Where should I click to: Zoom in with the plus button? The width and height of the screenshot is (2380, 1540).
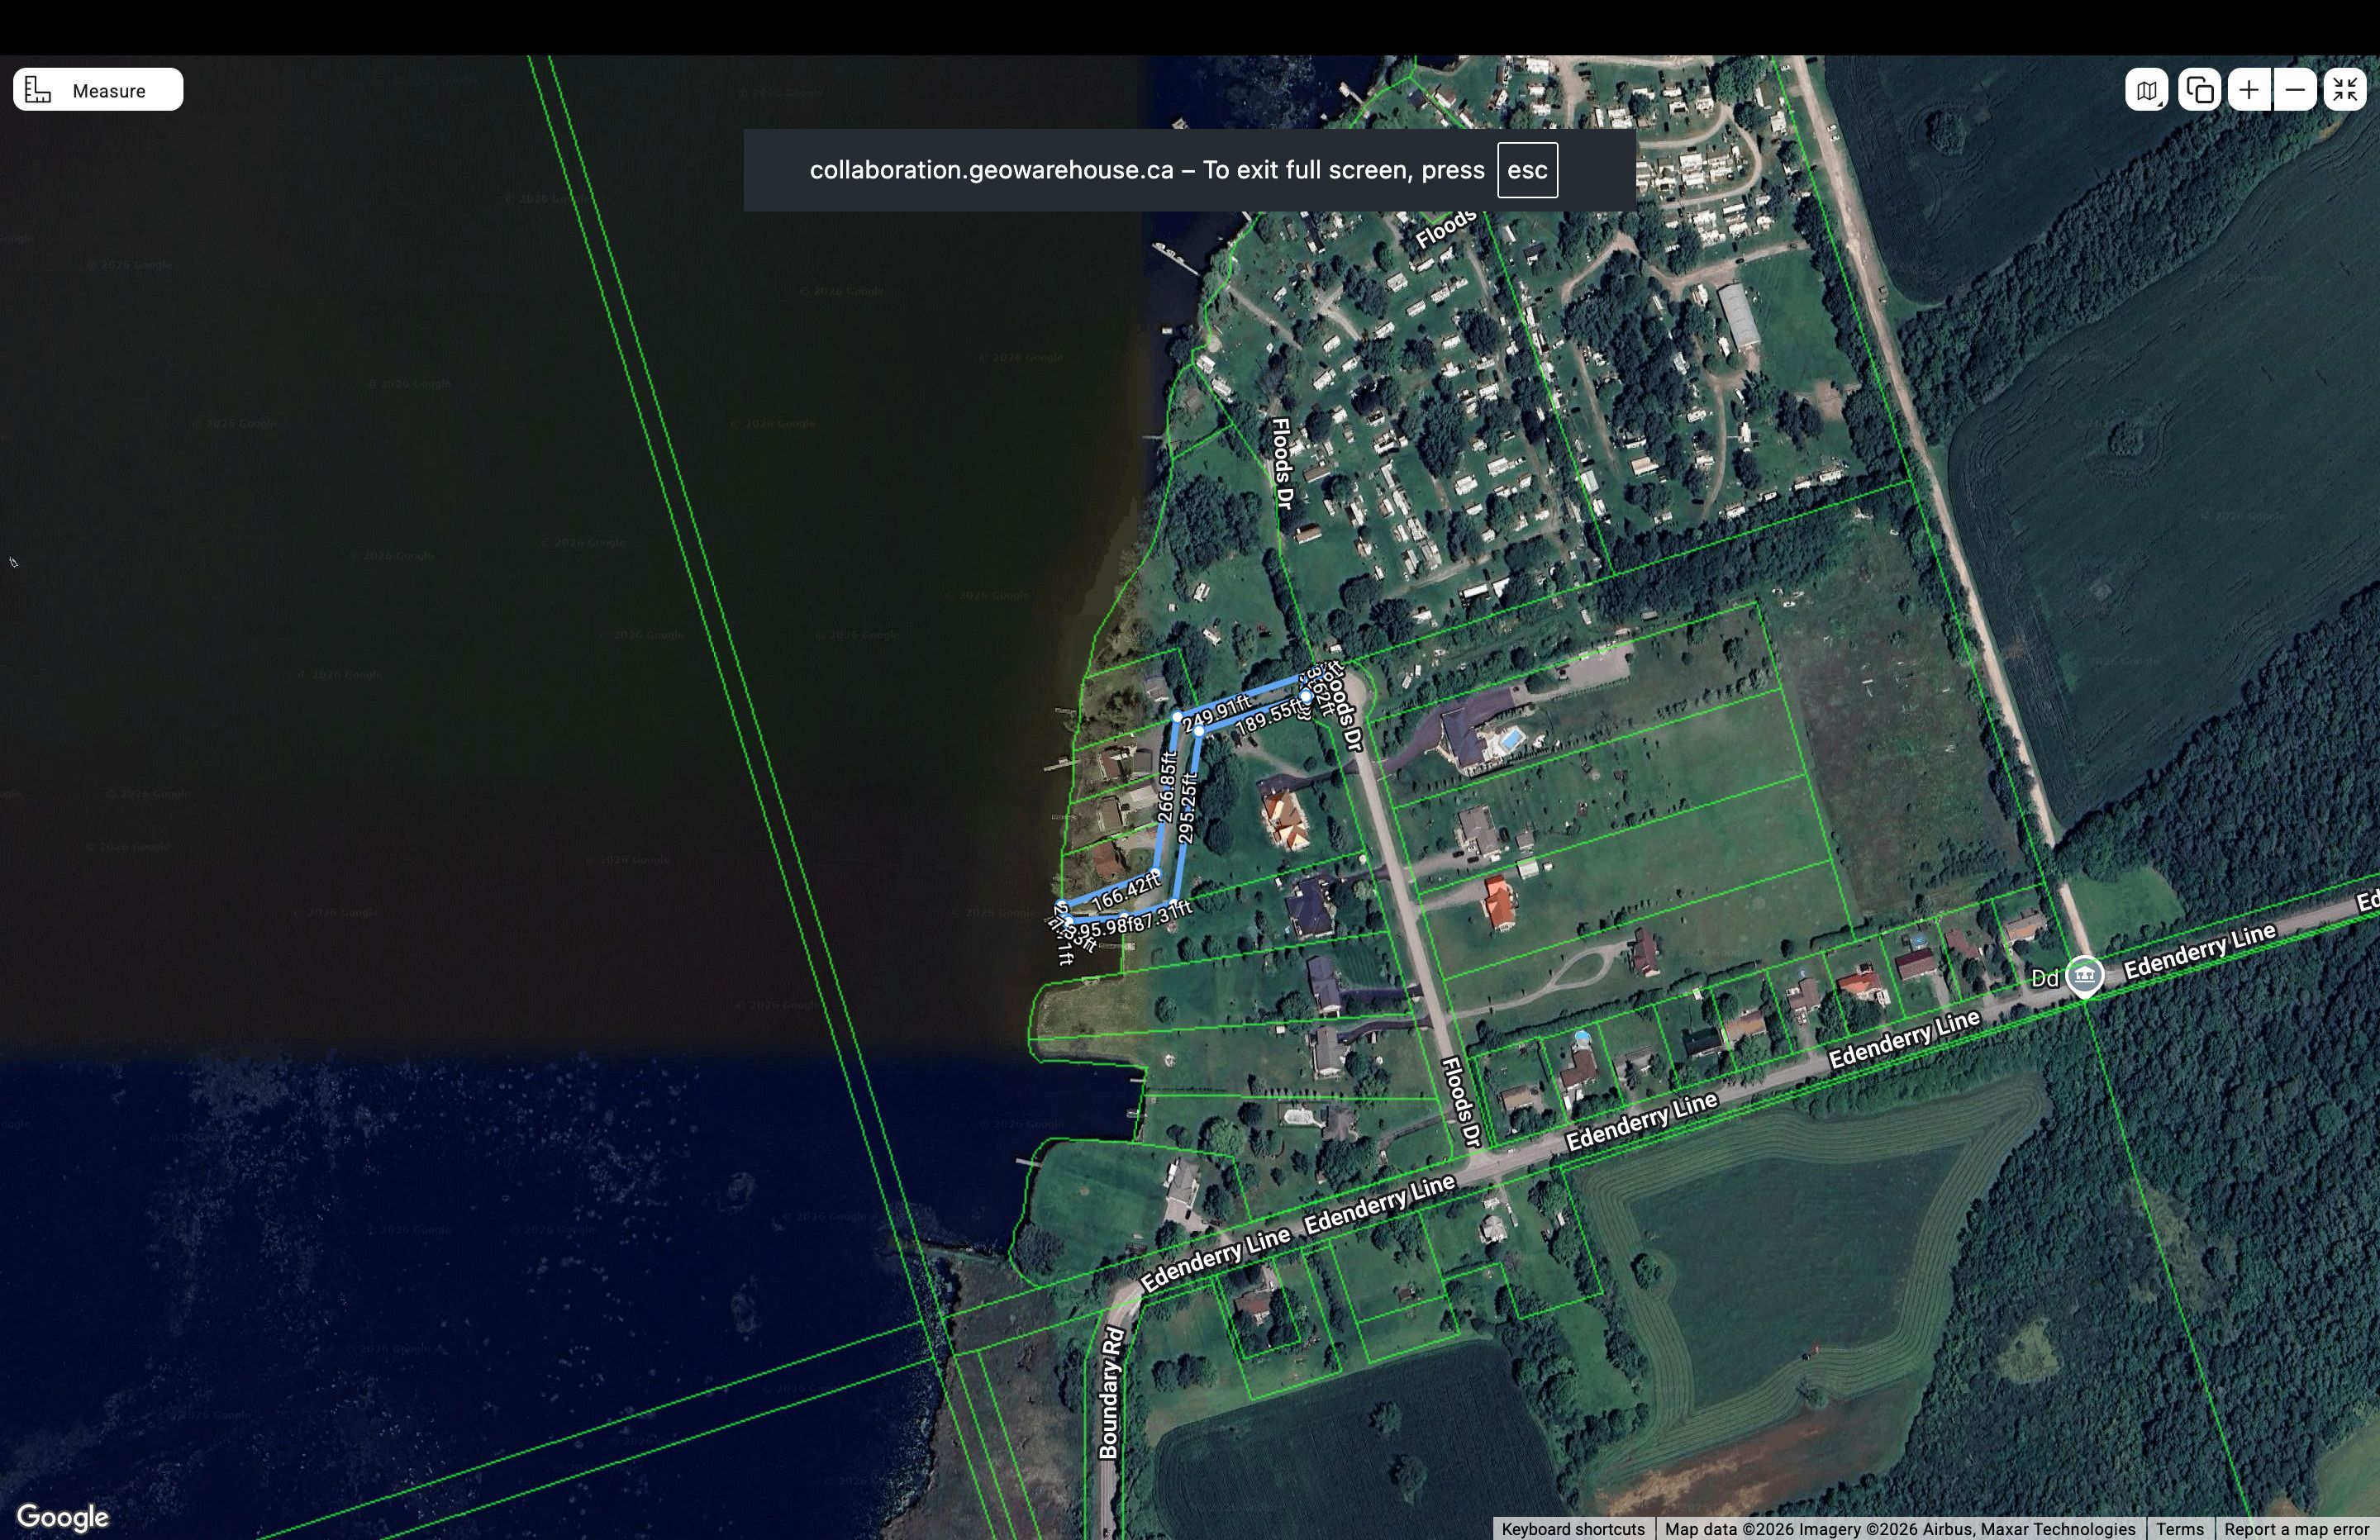click(2249, 90)
